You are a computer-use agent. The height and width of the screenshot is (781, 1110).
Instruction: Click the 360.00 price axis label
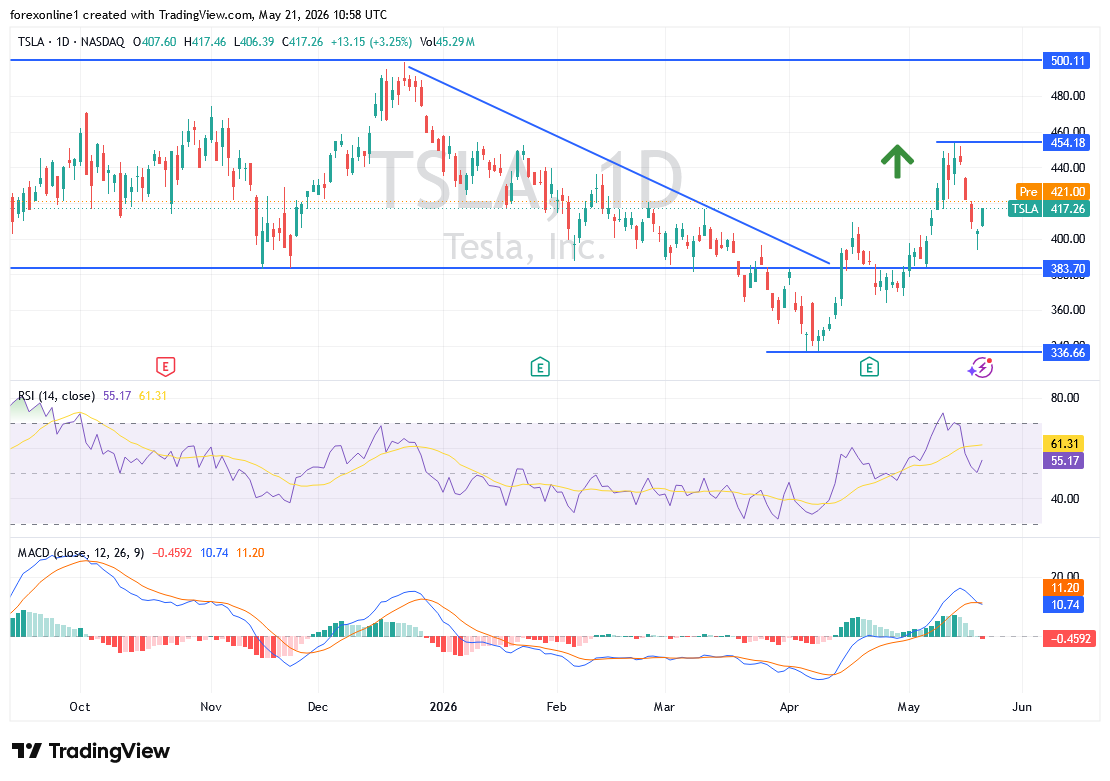[1068, 309]
